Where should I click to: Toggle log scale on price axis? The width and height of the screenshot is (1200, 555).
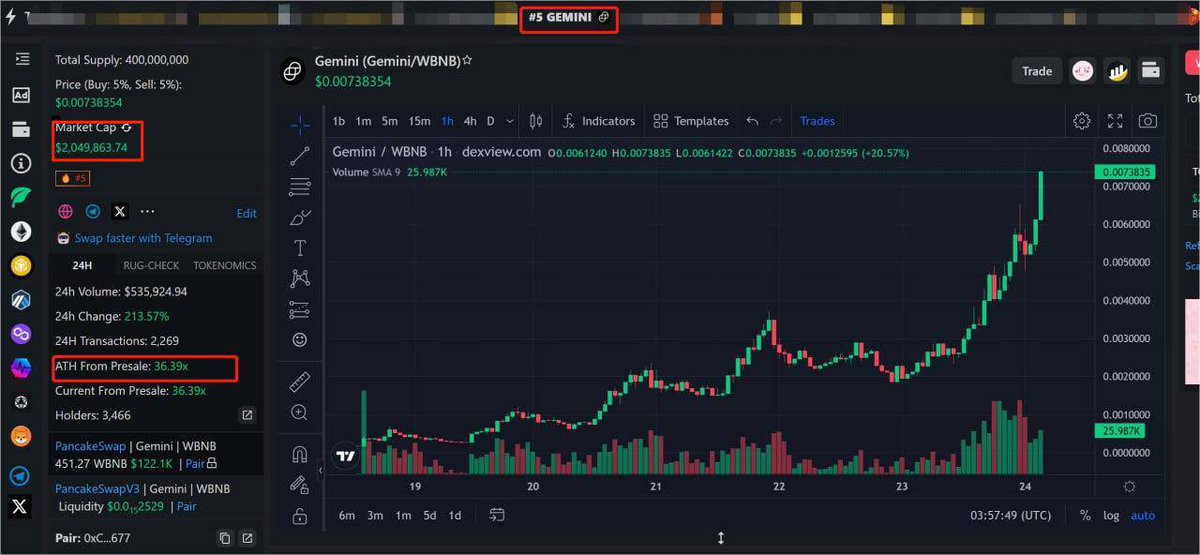point(1111,515)
